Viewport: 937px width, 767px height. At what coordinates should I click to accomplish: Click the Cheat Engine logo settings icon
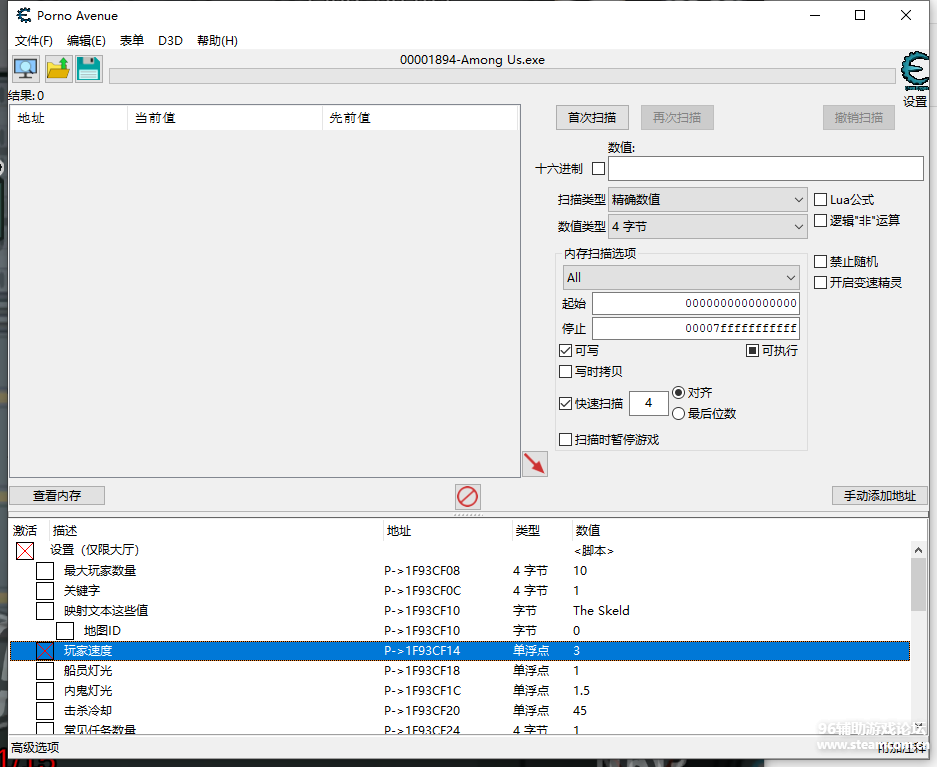pos(914,72)
